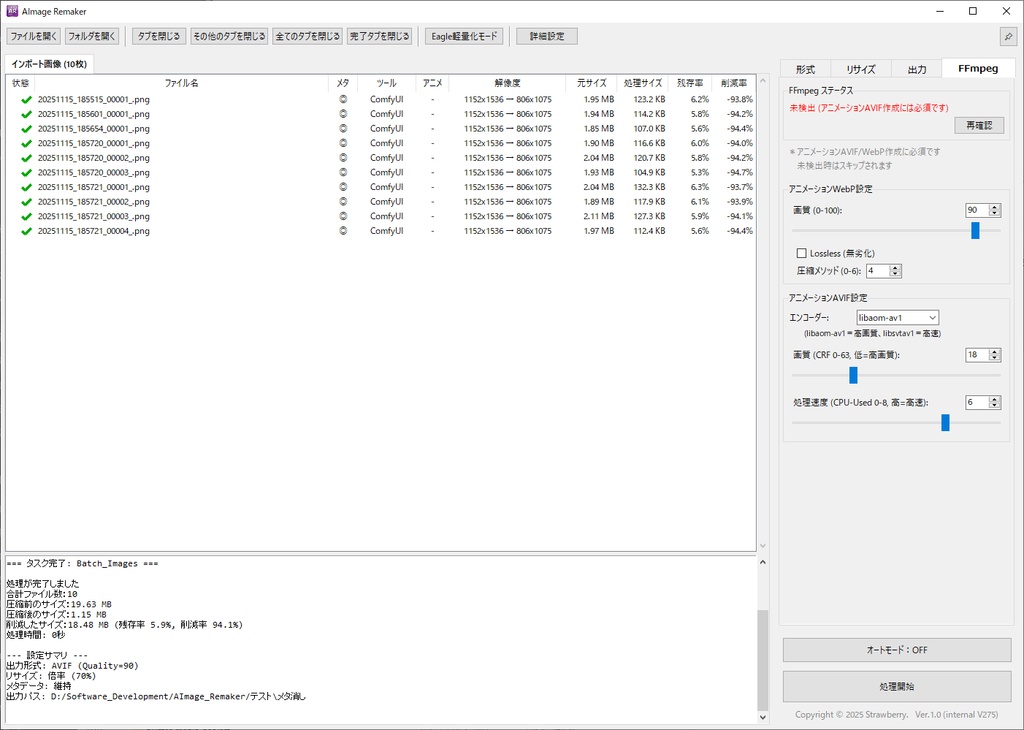Click the メタ icon on the 20251115_185721_00004.png row
Screen dimensions: 1024x730
342,231
